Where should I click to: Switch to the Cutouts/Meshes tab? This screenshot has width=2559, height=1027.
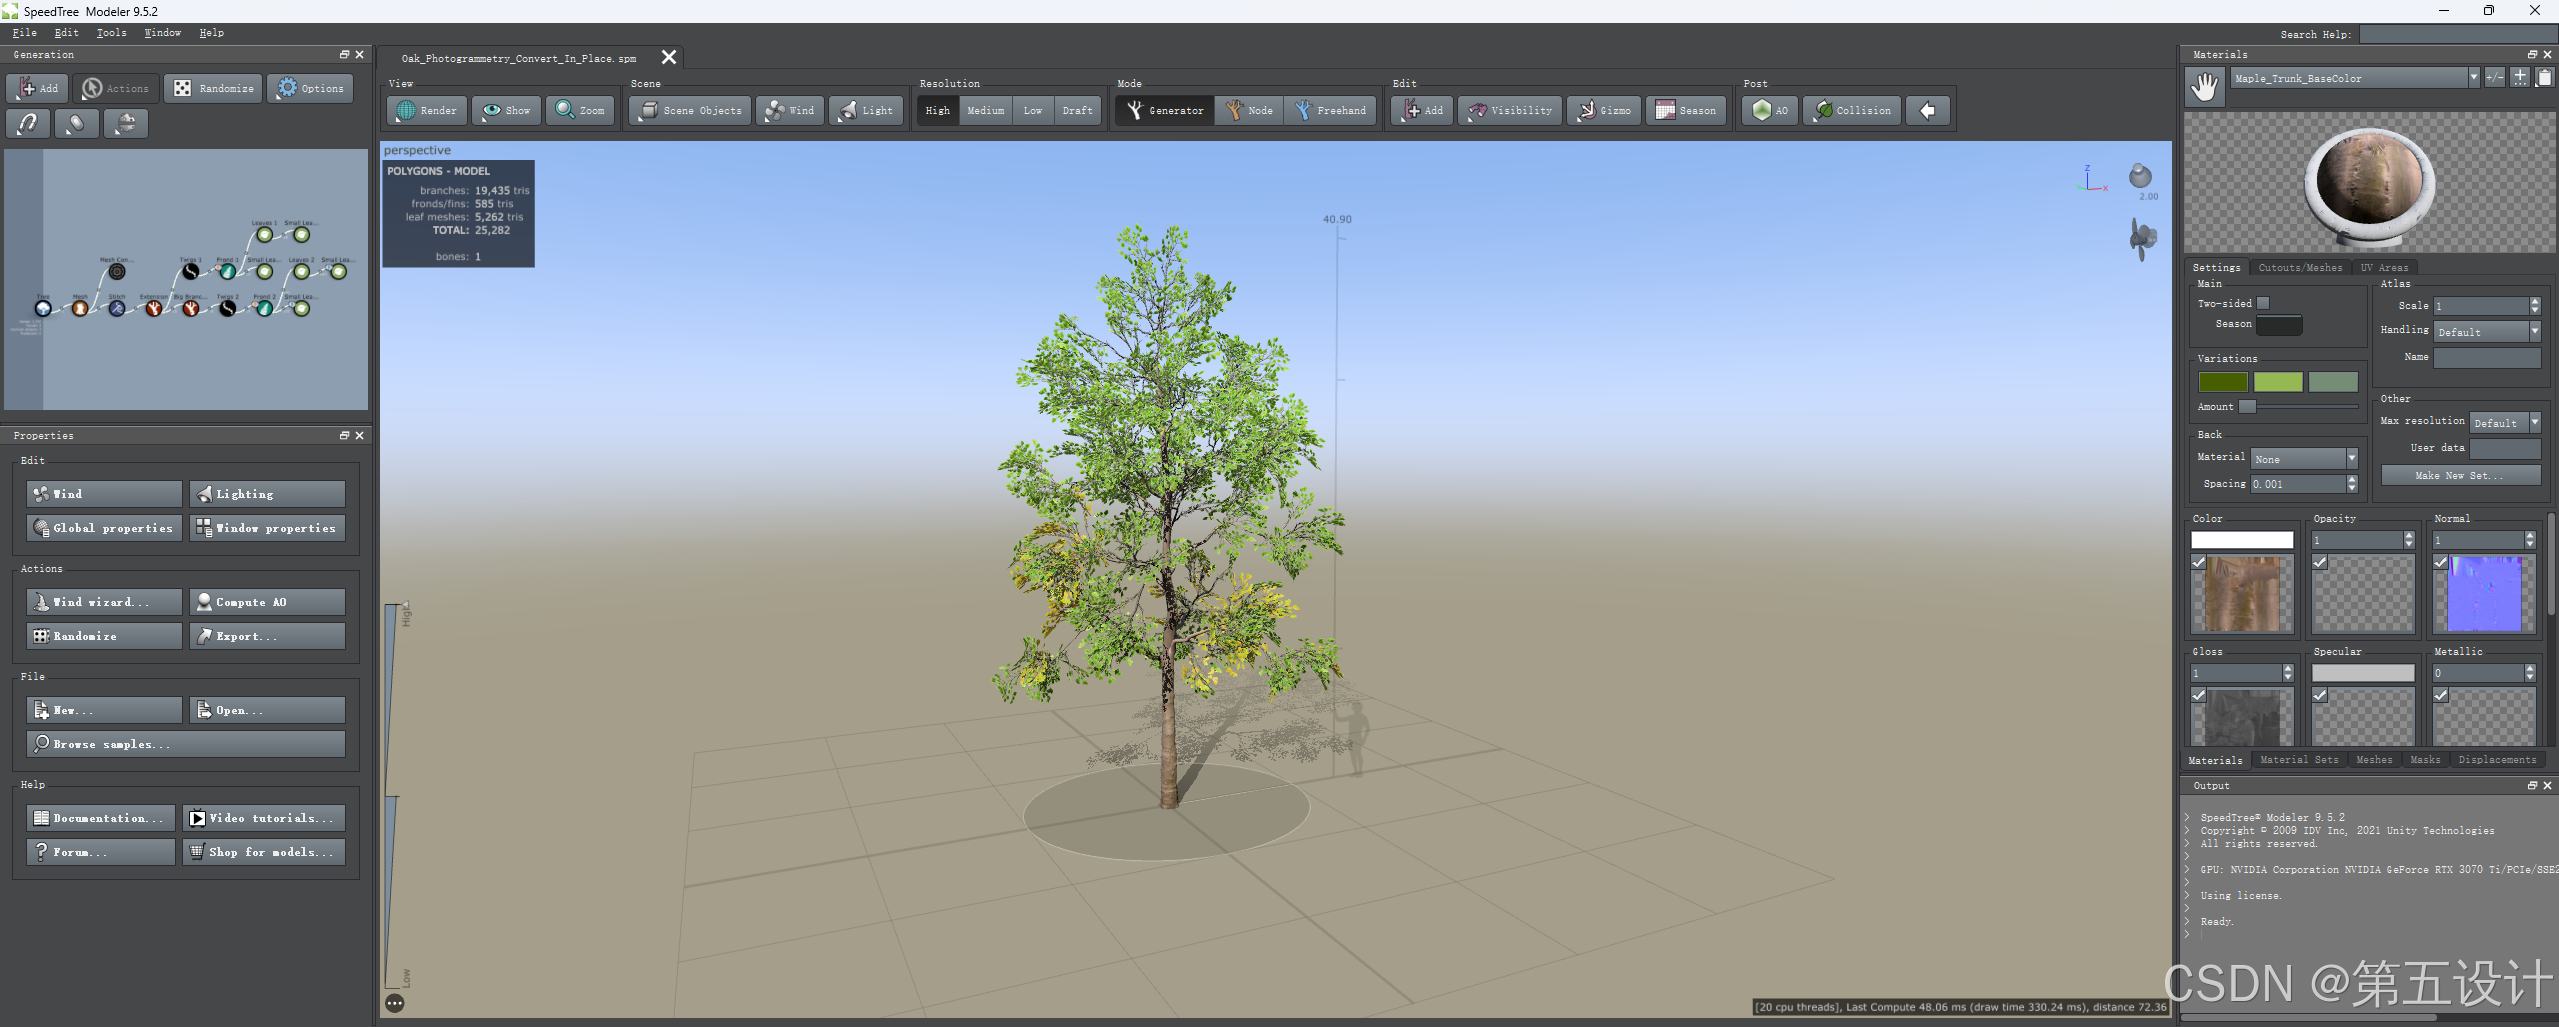coord(2300,267)
